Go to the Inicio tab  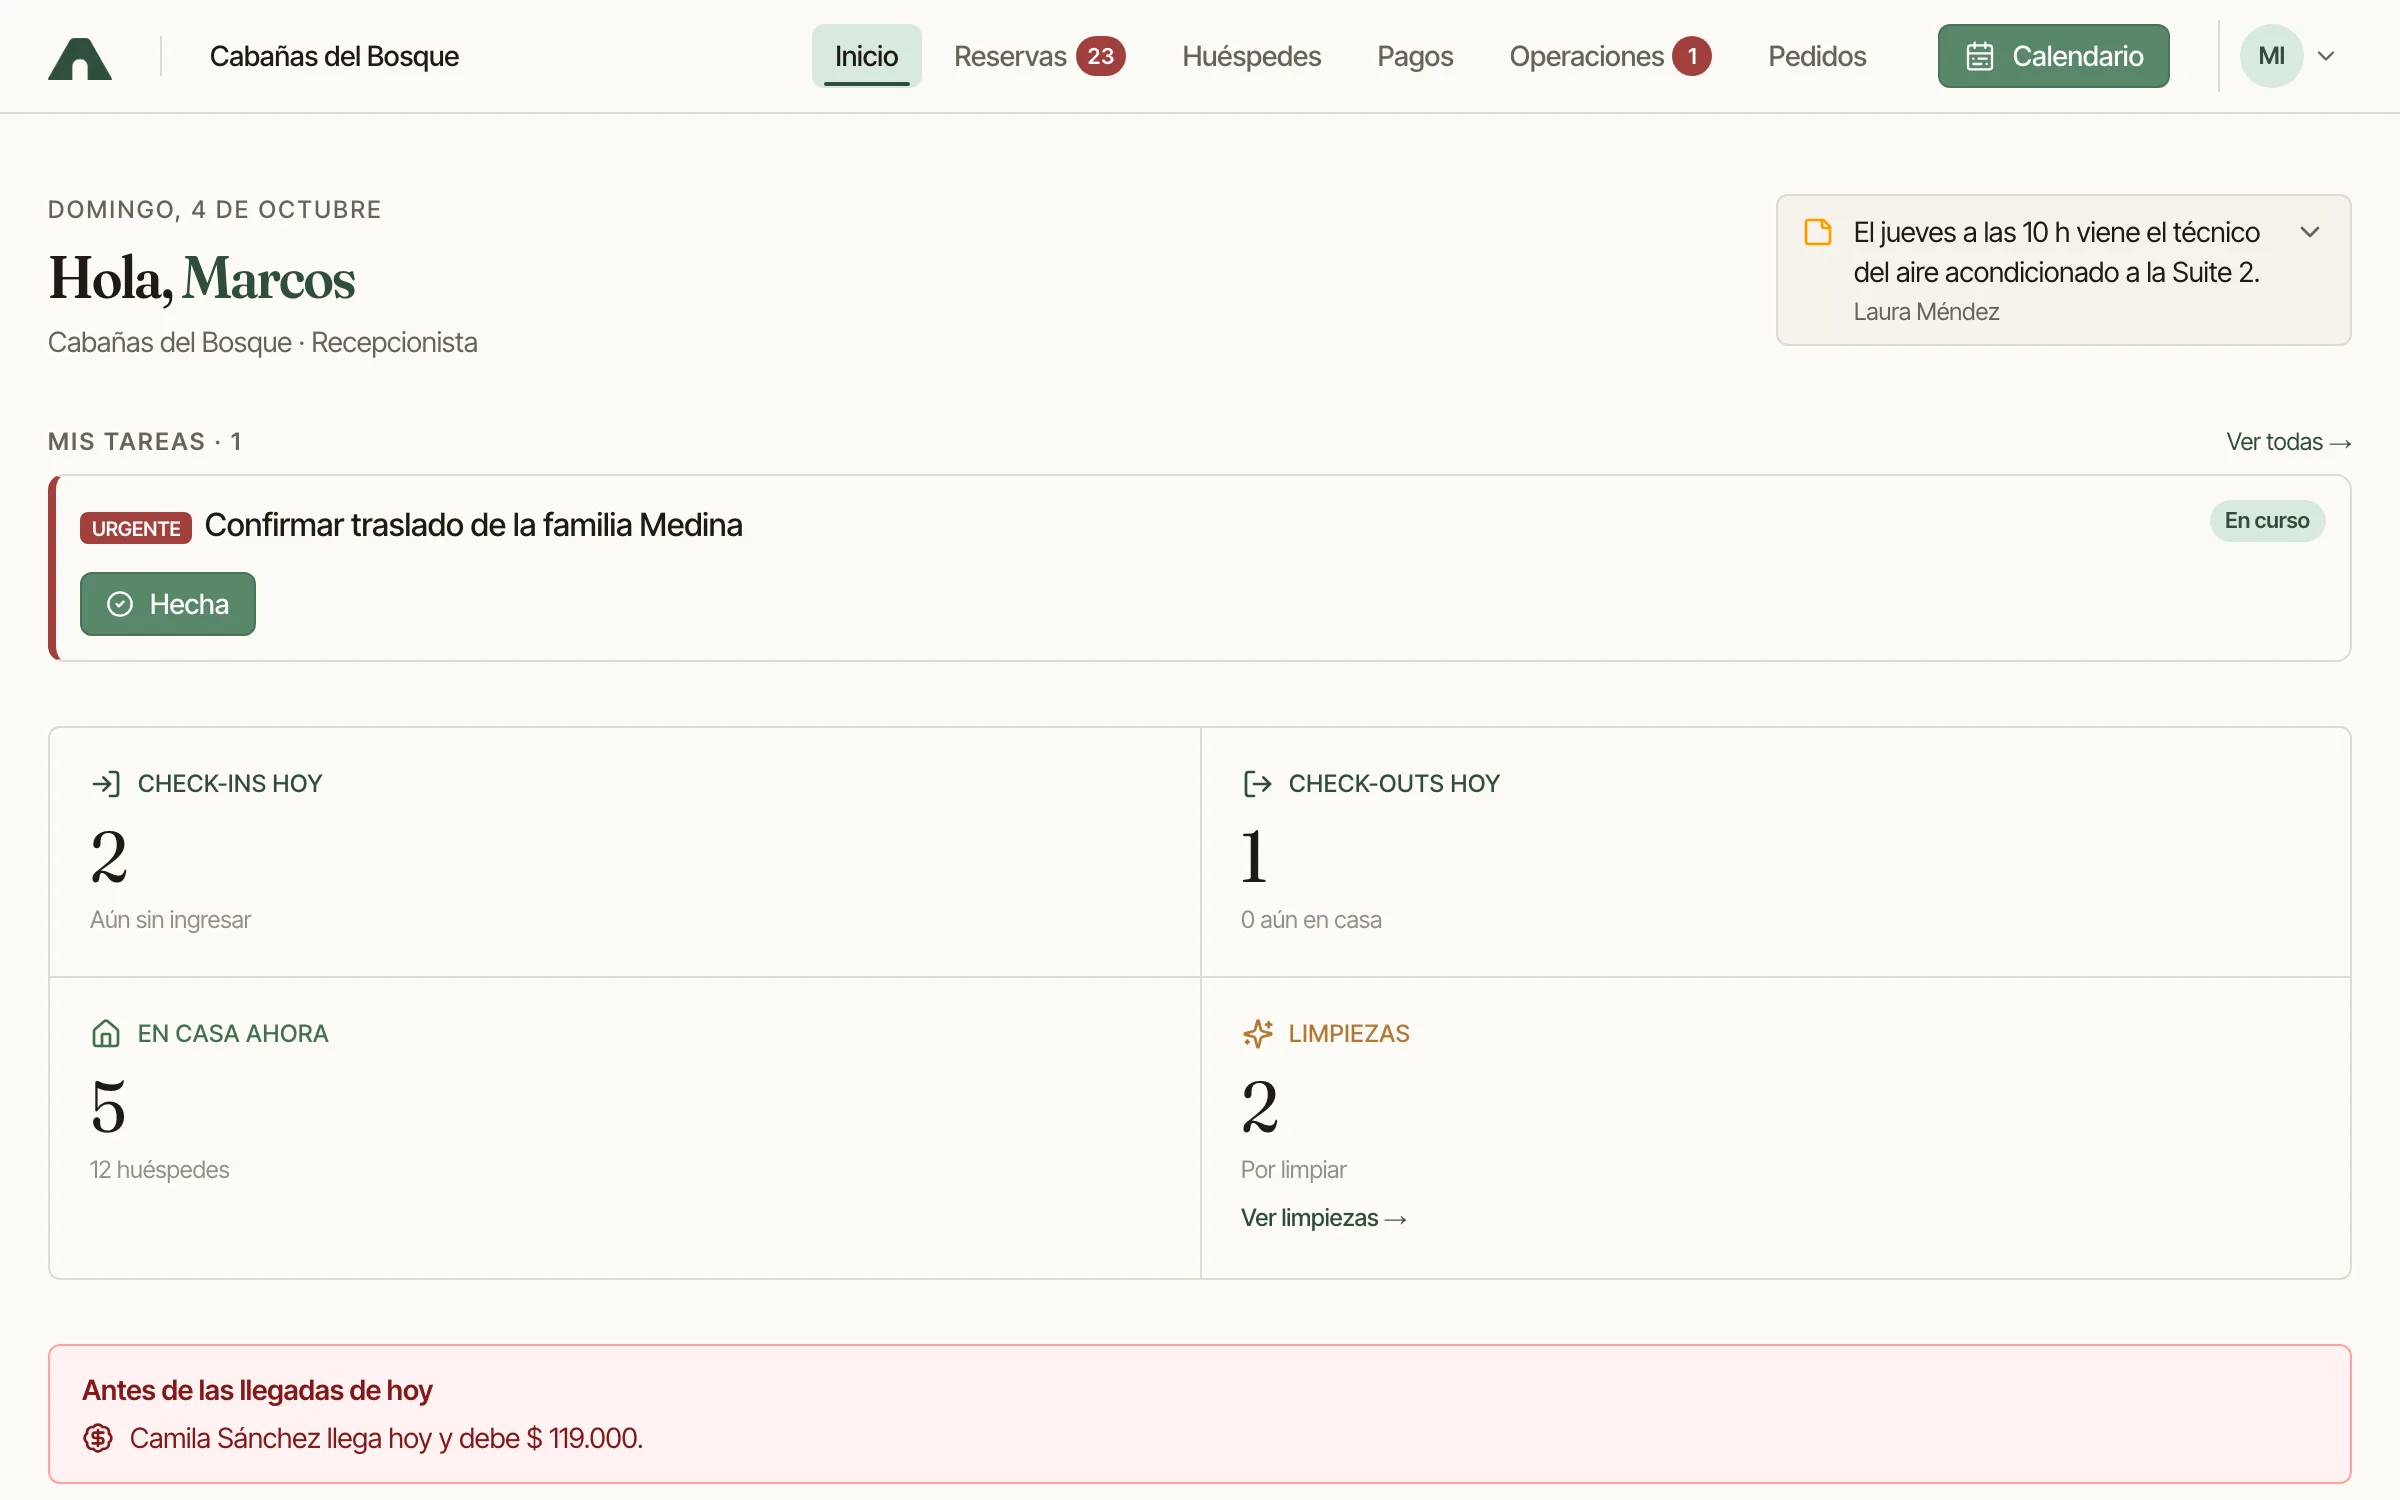click(x=866, y=56)
